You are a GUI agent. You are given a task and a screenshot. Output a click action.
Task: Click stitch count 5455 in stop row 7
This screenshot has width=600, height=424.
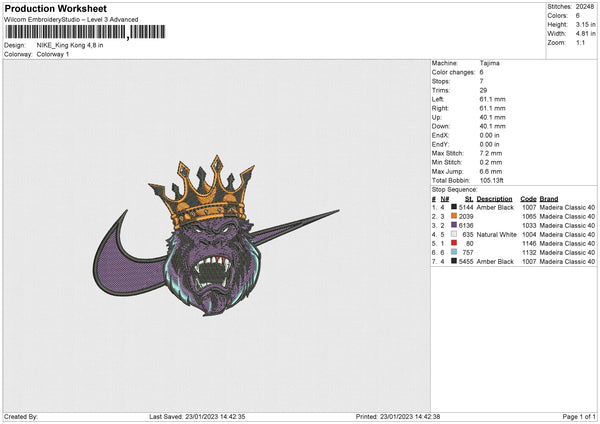point(466,261)
